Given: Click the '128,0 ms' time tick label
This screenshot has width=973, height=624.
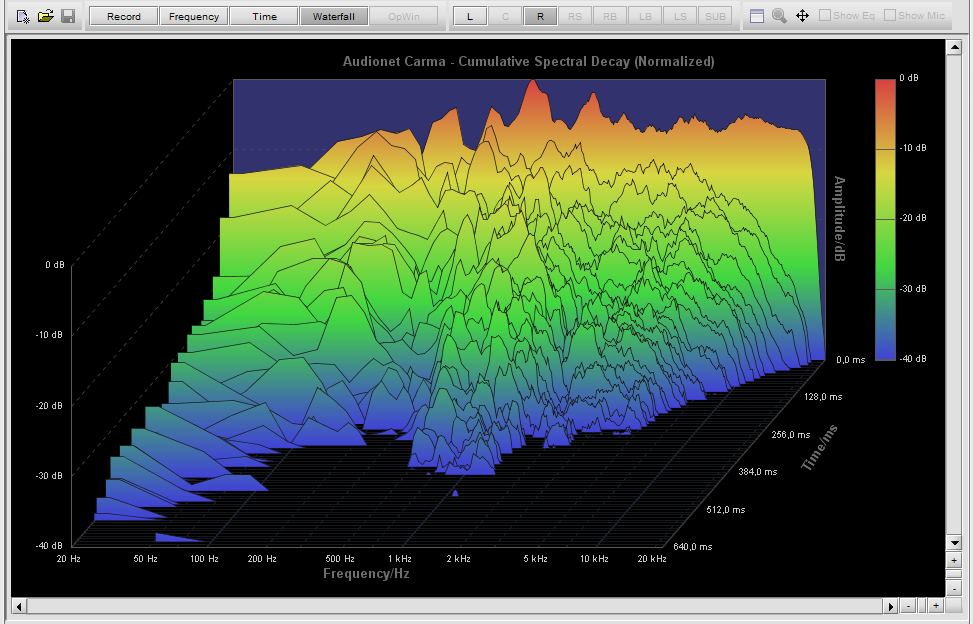Looking at the screenshot, I should (x=823, y=396).
